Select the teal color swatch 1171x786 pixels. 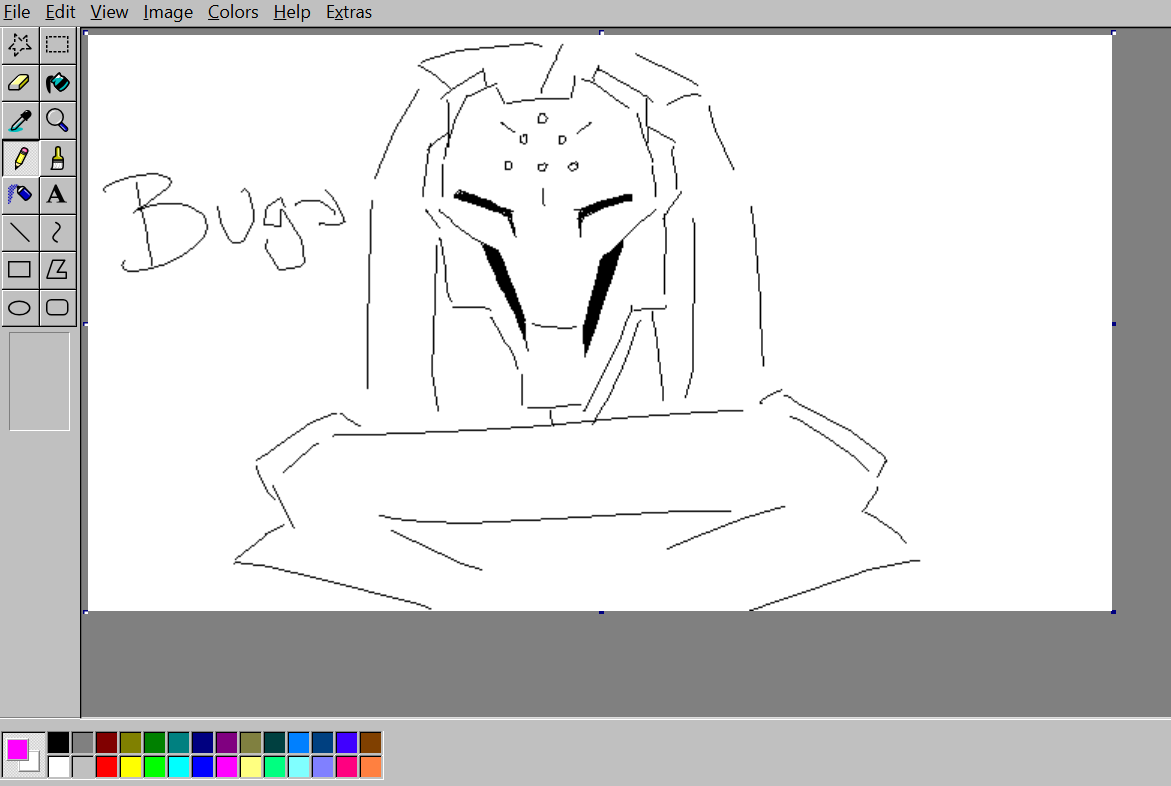pyautogui.click(x=178, y=743)
